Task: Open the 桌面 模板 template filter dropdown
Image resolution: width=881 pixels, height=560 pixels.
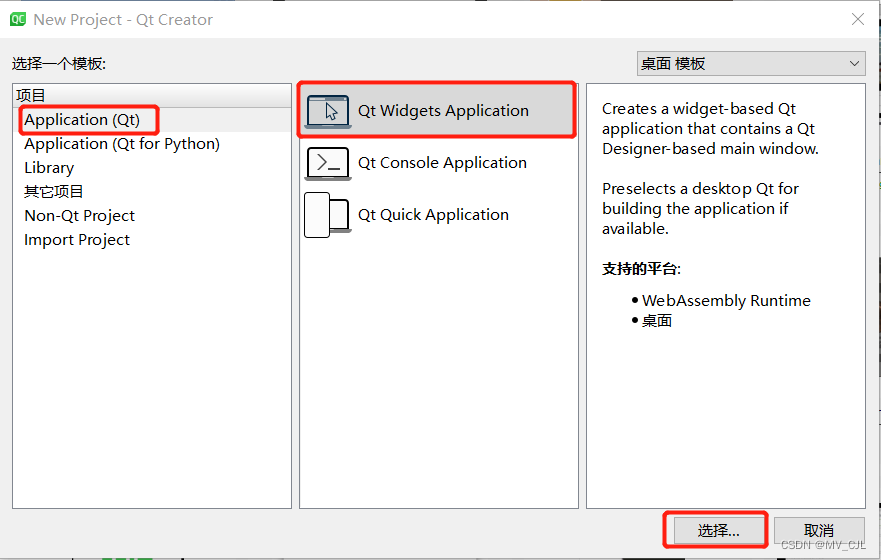Action: [x=751, y=63]
